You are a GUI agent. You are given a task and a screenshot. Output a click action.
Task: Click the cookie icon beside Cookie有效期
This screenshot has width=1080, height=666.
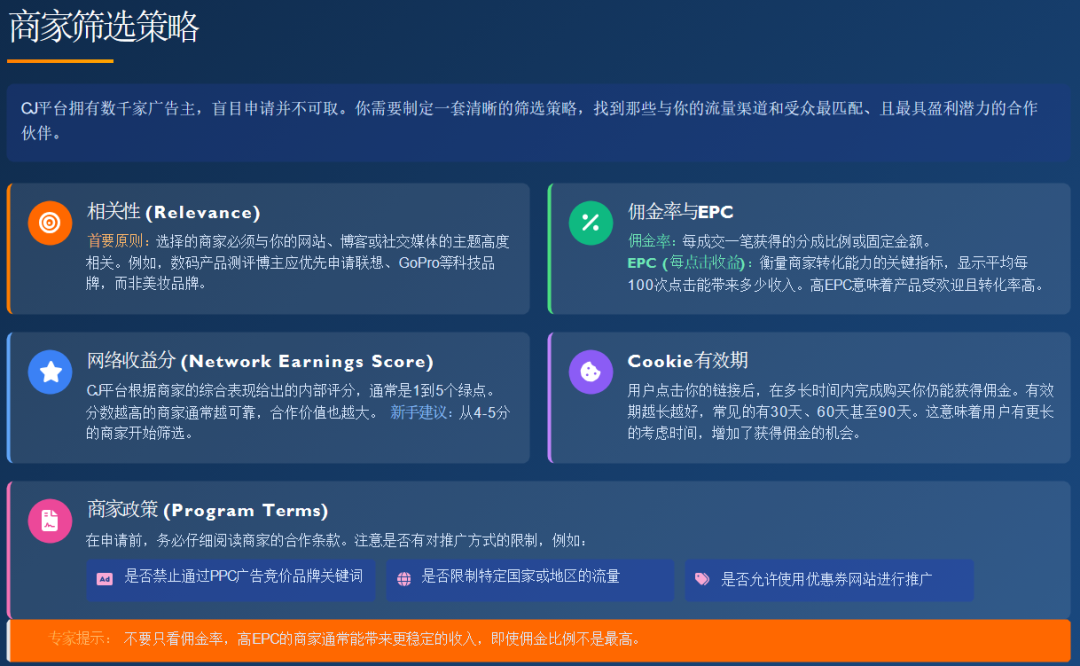(x=591, y=371)
